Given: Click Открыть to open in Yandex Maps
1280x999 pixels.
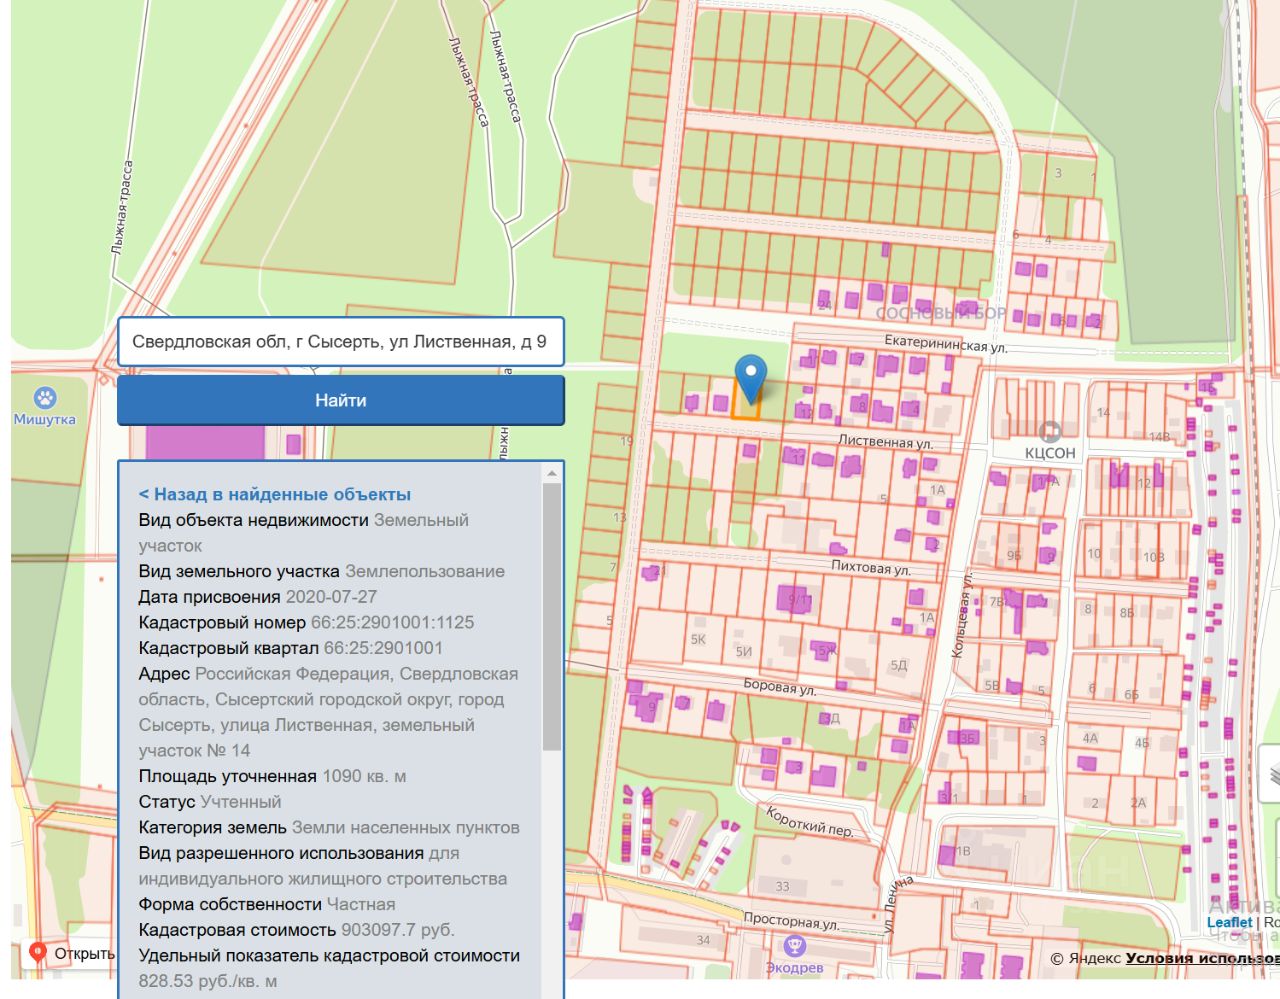Looking at the screenshot, I should (x=84, y=953).
